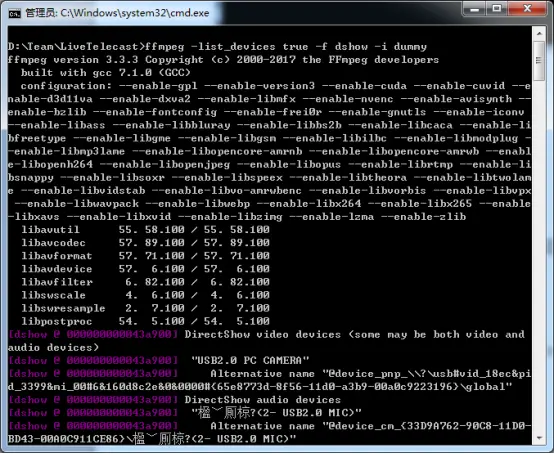Click the libavfilter version row
The height and width of the screenshot is (454, 554).
pyautogui.click(x=146, y=282)
